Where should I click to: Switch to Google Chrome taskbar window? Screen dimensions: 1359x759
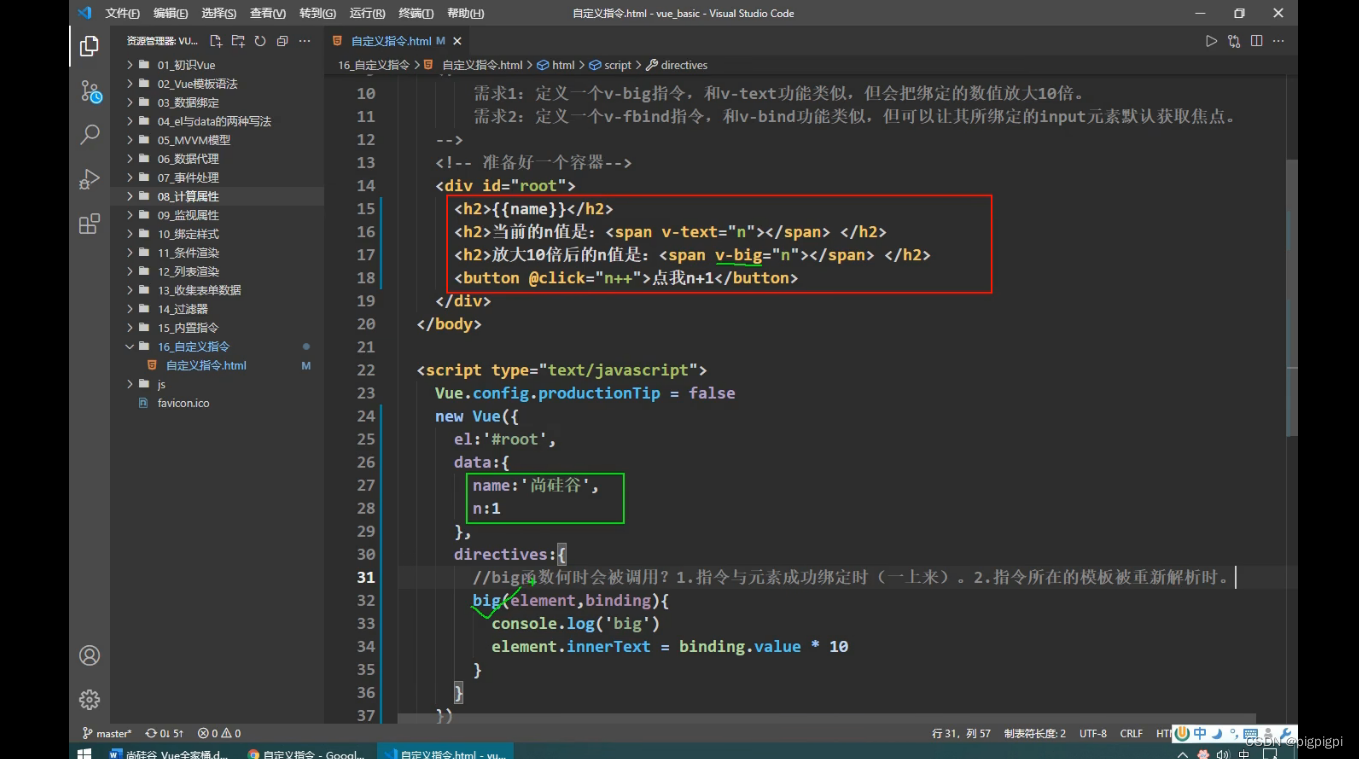pyautogui.click(x=306, y=753)
